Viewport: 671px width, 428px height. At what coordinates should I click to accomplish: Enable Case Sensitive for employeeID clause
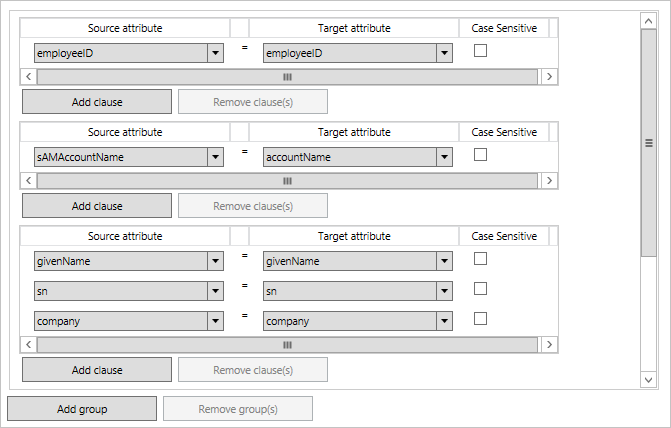480,51
